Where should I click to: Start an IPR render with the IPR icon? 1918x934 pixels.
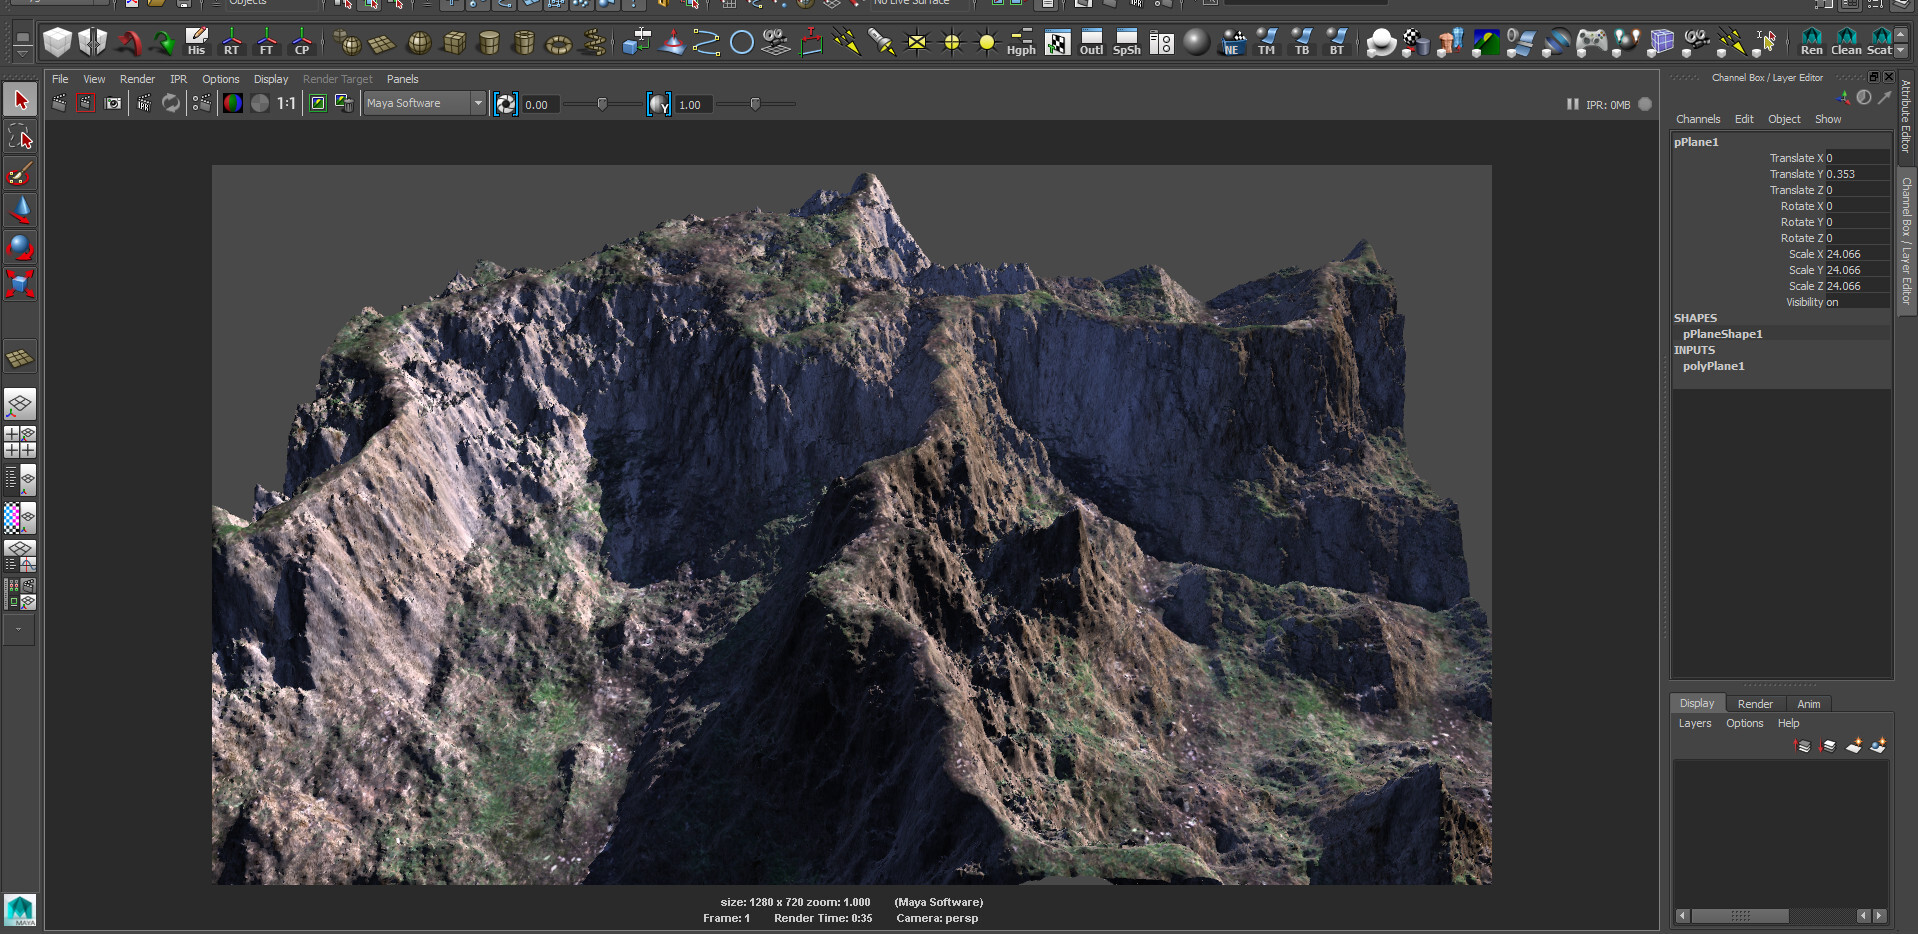(x=143, y=103)
